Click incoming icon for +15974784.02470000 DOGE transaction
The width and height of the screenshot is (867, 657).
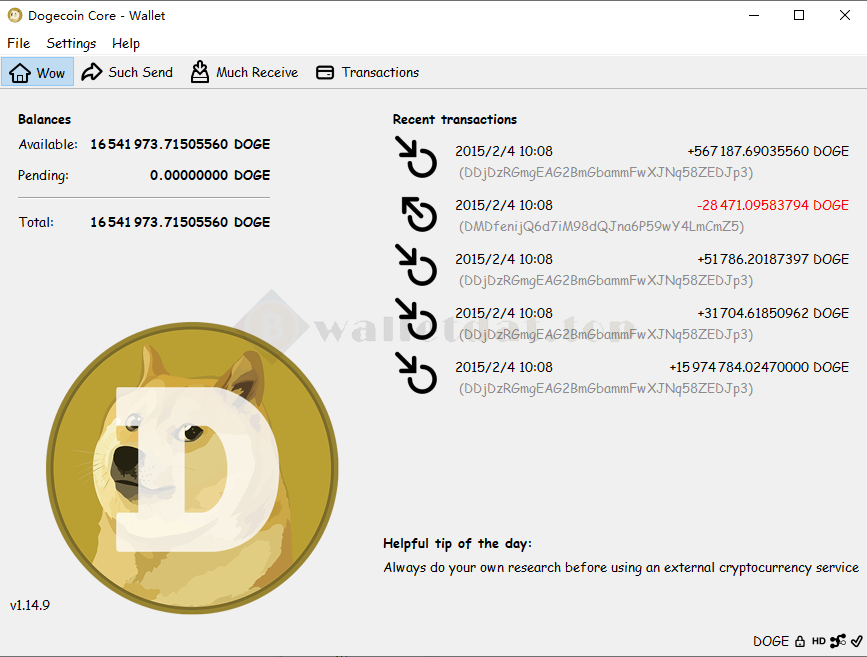pos(417,374)
